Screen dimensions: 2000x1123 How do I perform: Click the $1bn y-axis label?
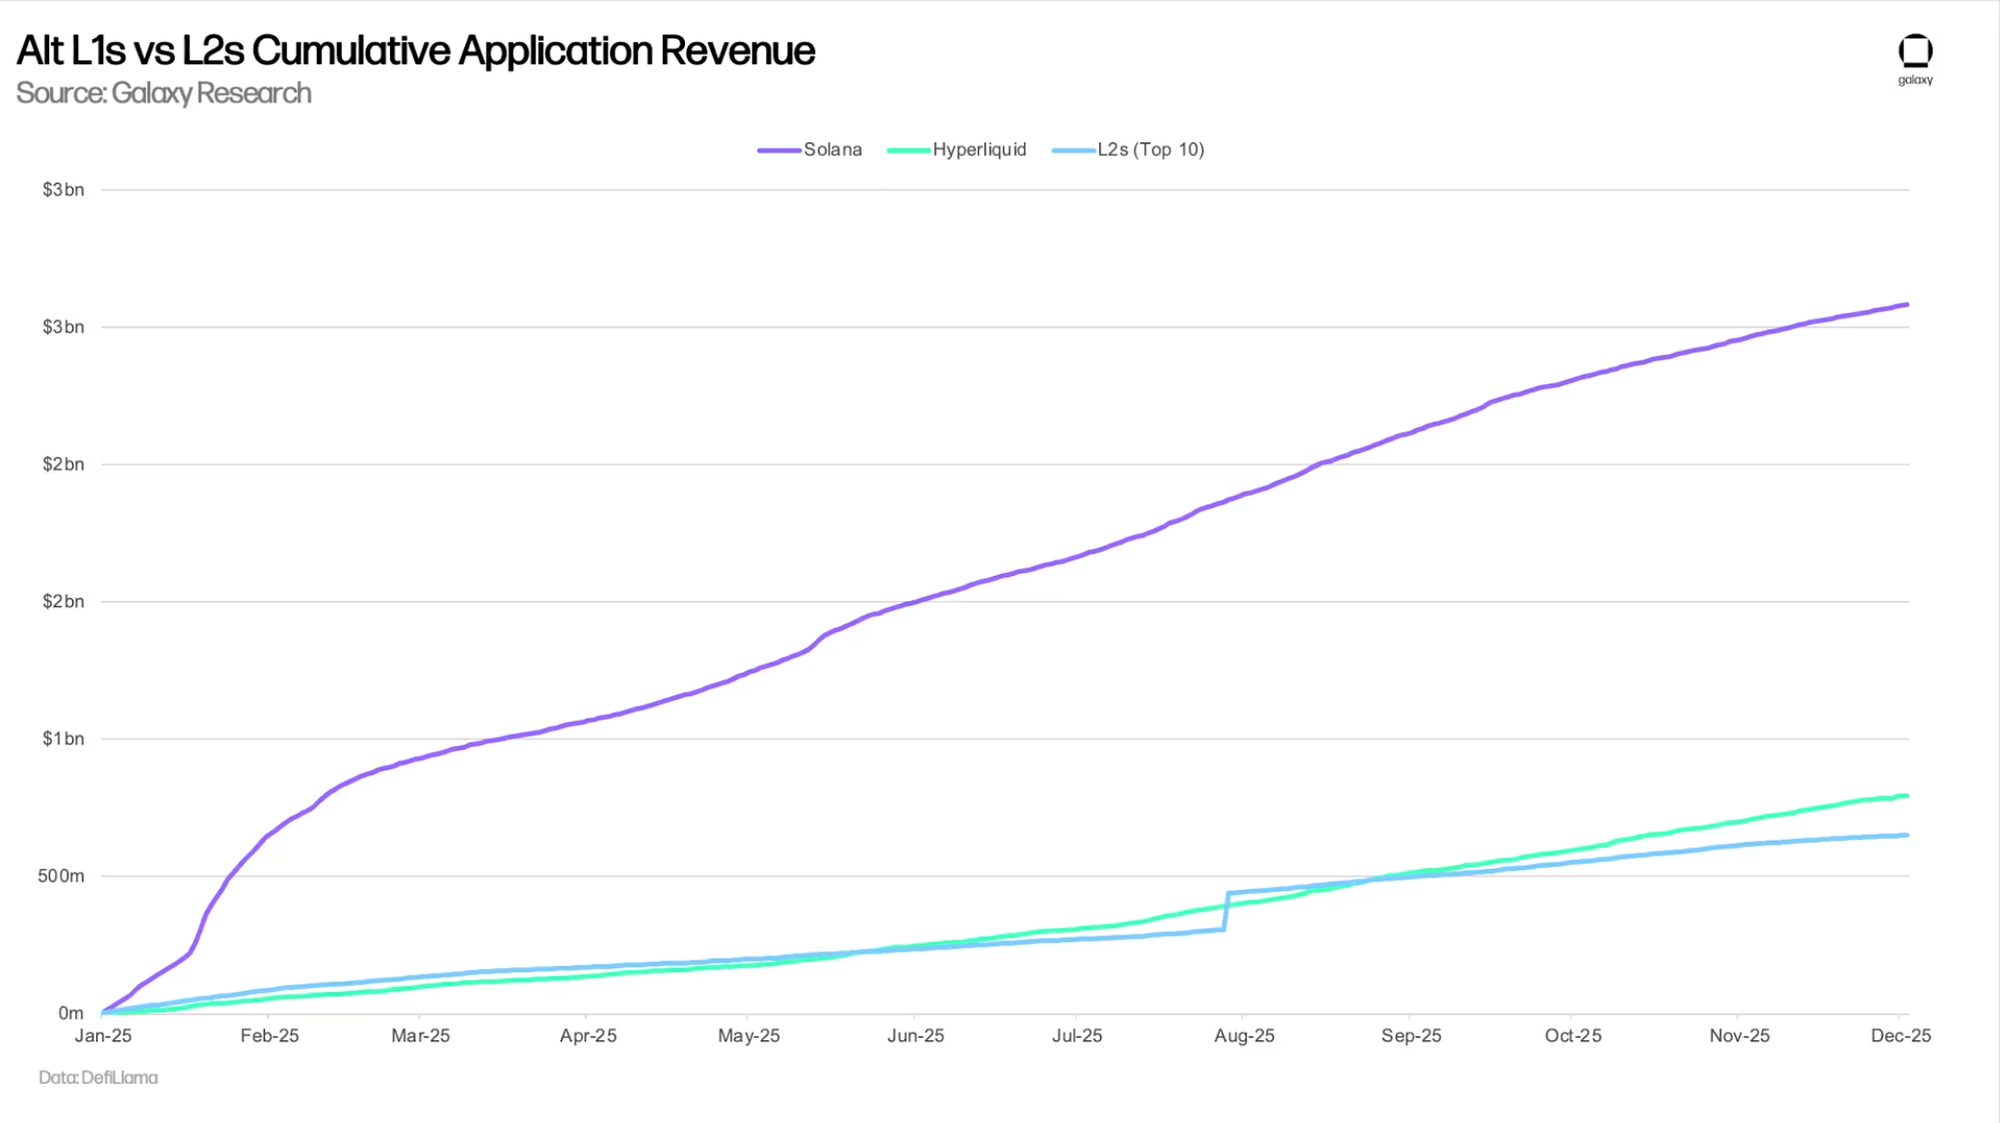pos(63,739)
